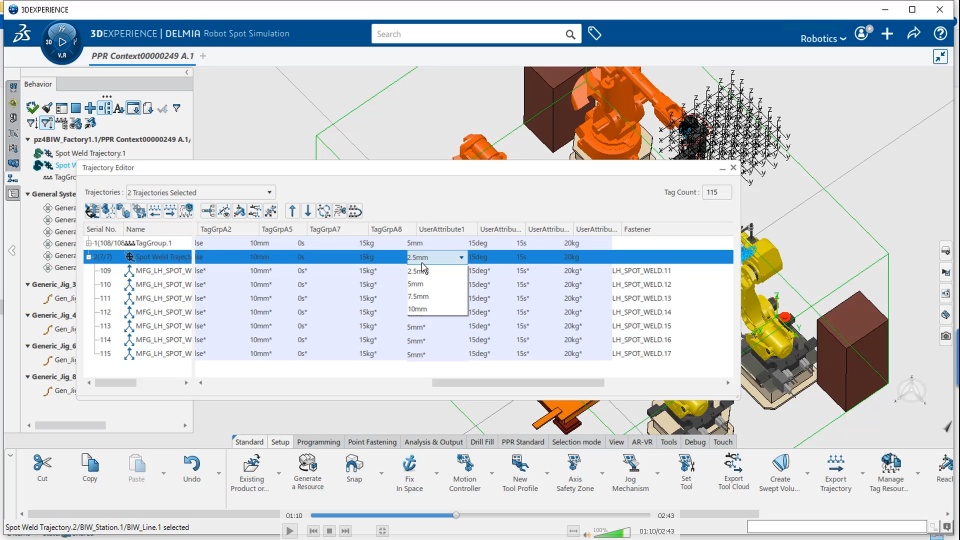The height and width of the screenshot is (540, 960).
Task: Click the add plus icon in top bar
Action: 887,34
